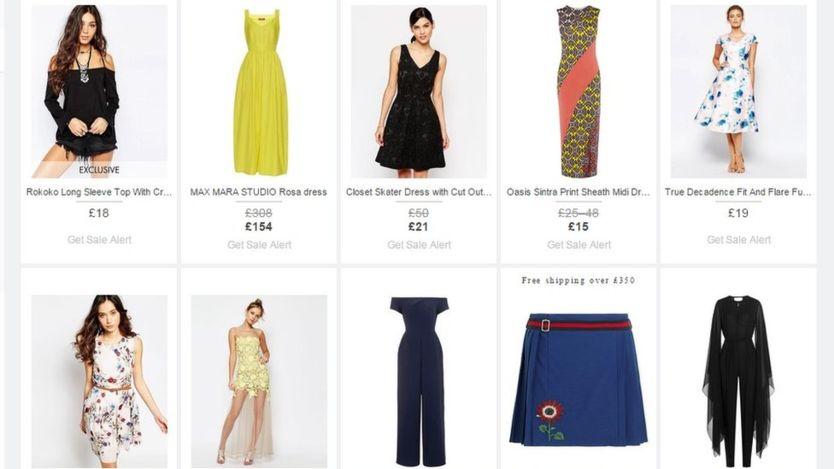Screen dimensions: 834x469
Task: Click the Closet Skater Dress with Cut Out title
Action: 419,192
